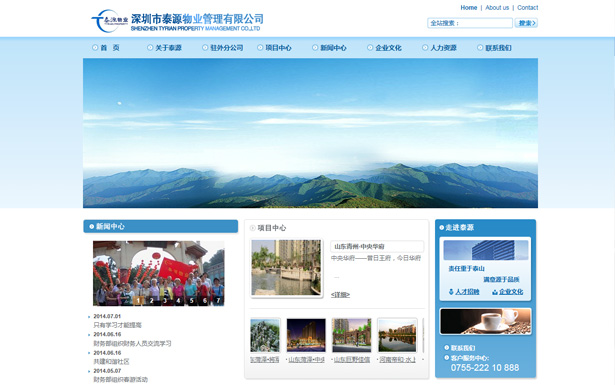This screenshot has width=615, height=385.
Task: Select 人力资源 in navigation bar
Action: pyautogui.click(x=439, y=48)
